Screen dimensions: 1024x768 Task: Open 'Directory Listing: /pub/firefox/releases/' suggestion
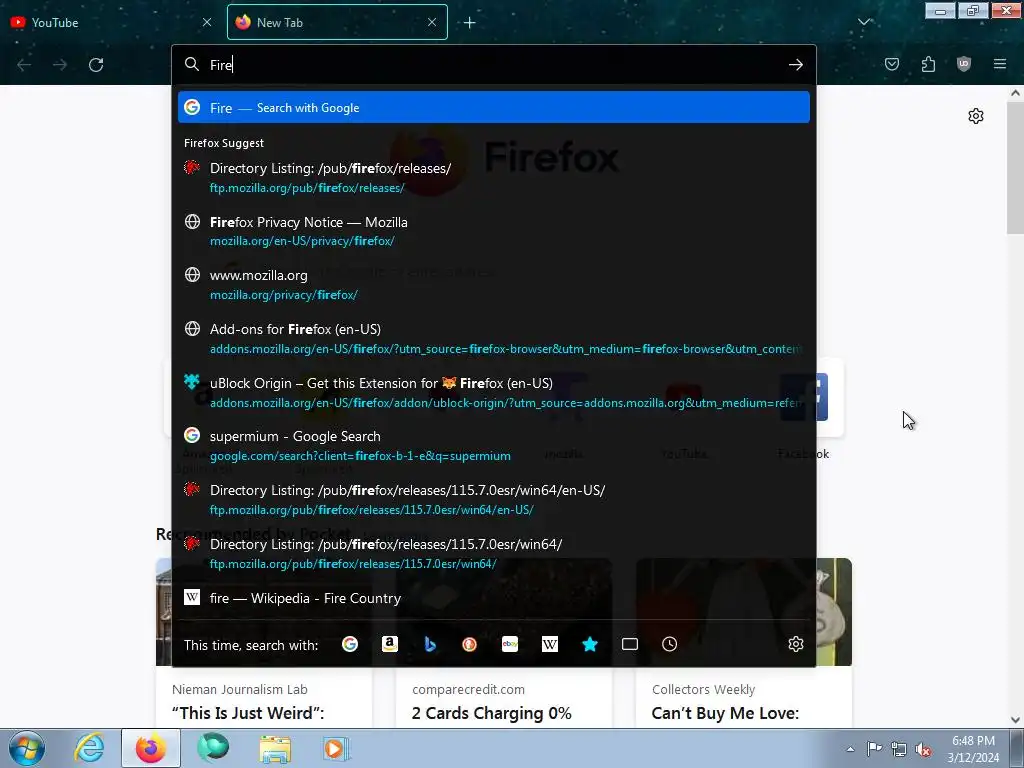[494, 178]
